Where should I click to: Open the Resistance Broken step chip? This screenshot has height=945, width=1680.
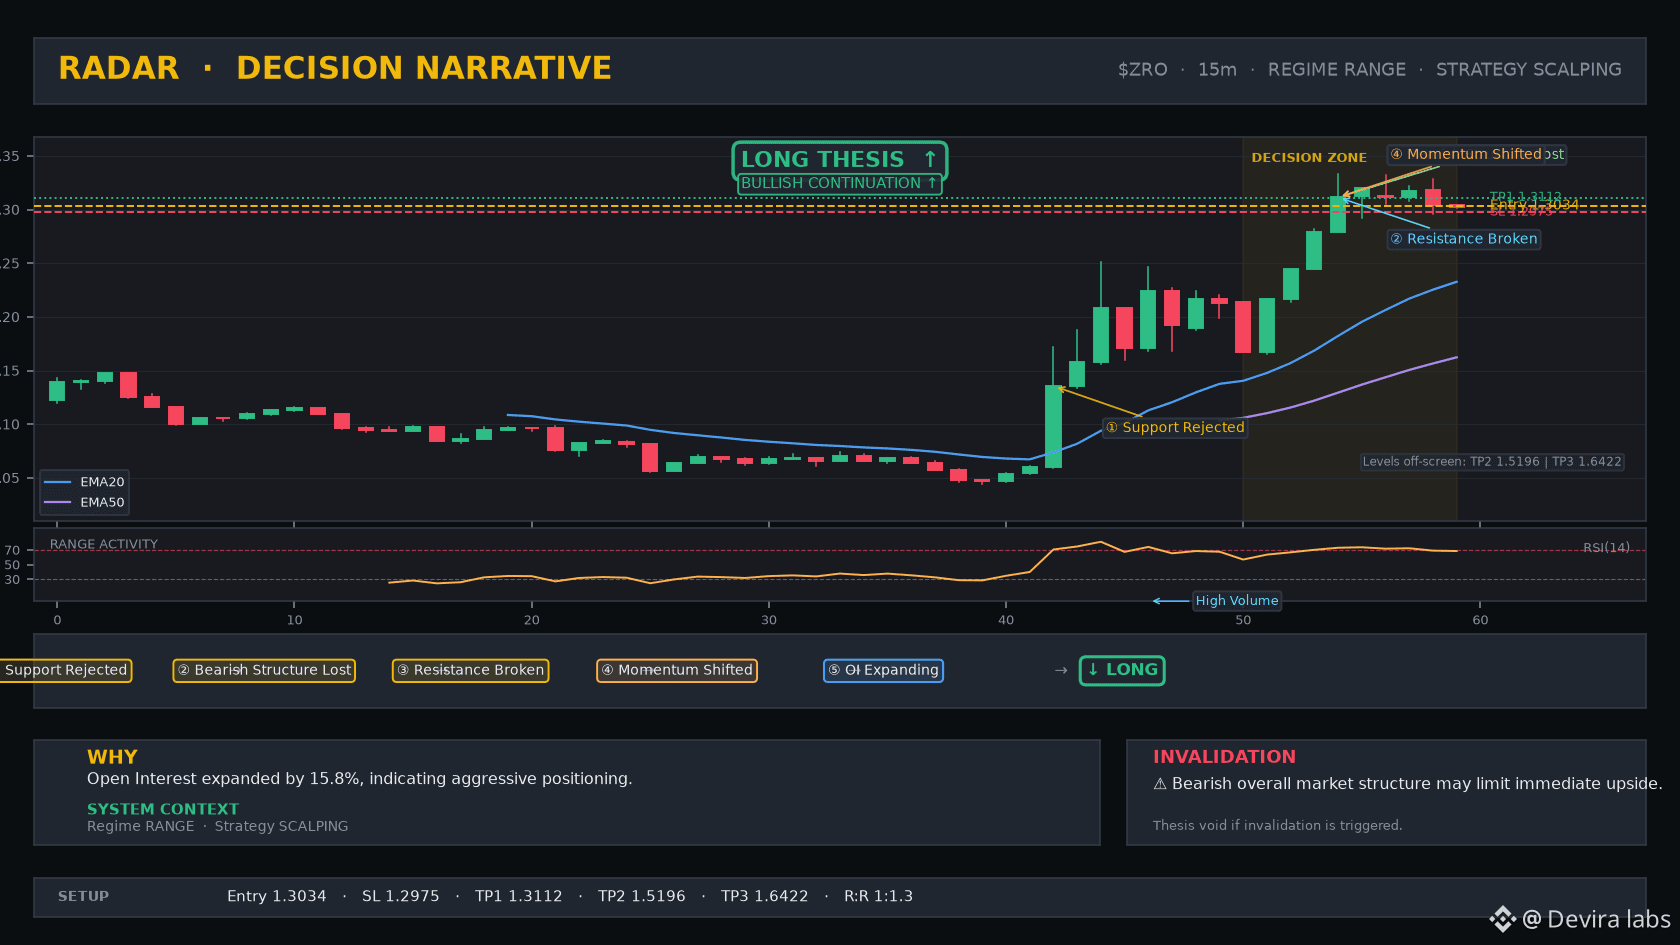coord(470,670)
